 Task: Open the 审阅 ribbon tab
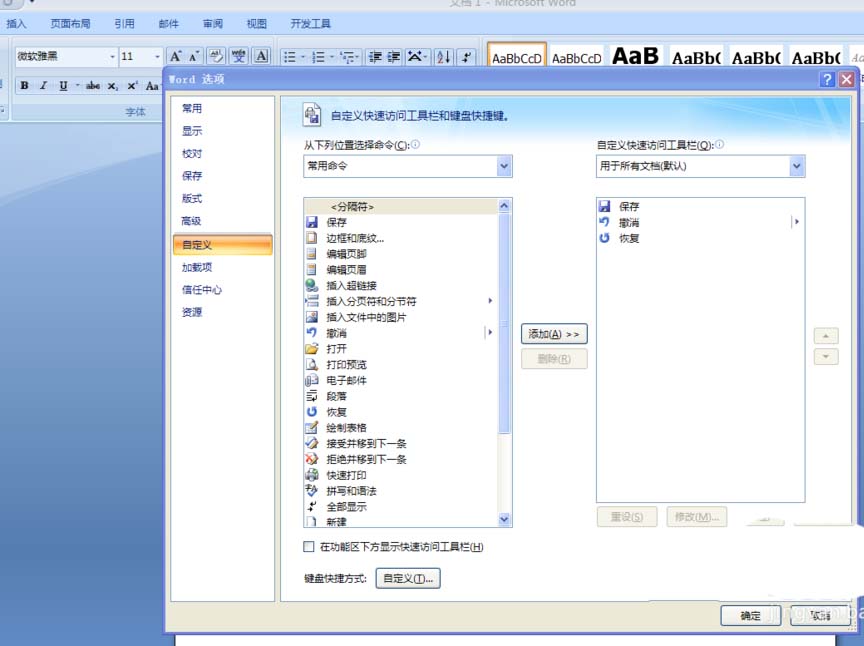[x=213, y=24]
